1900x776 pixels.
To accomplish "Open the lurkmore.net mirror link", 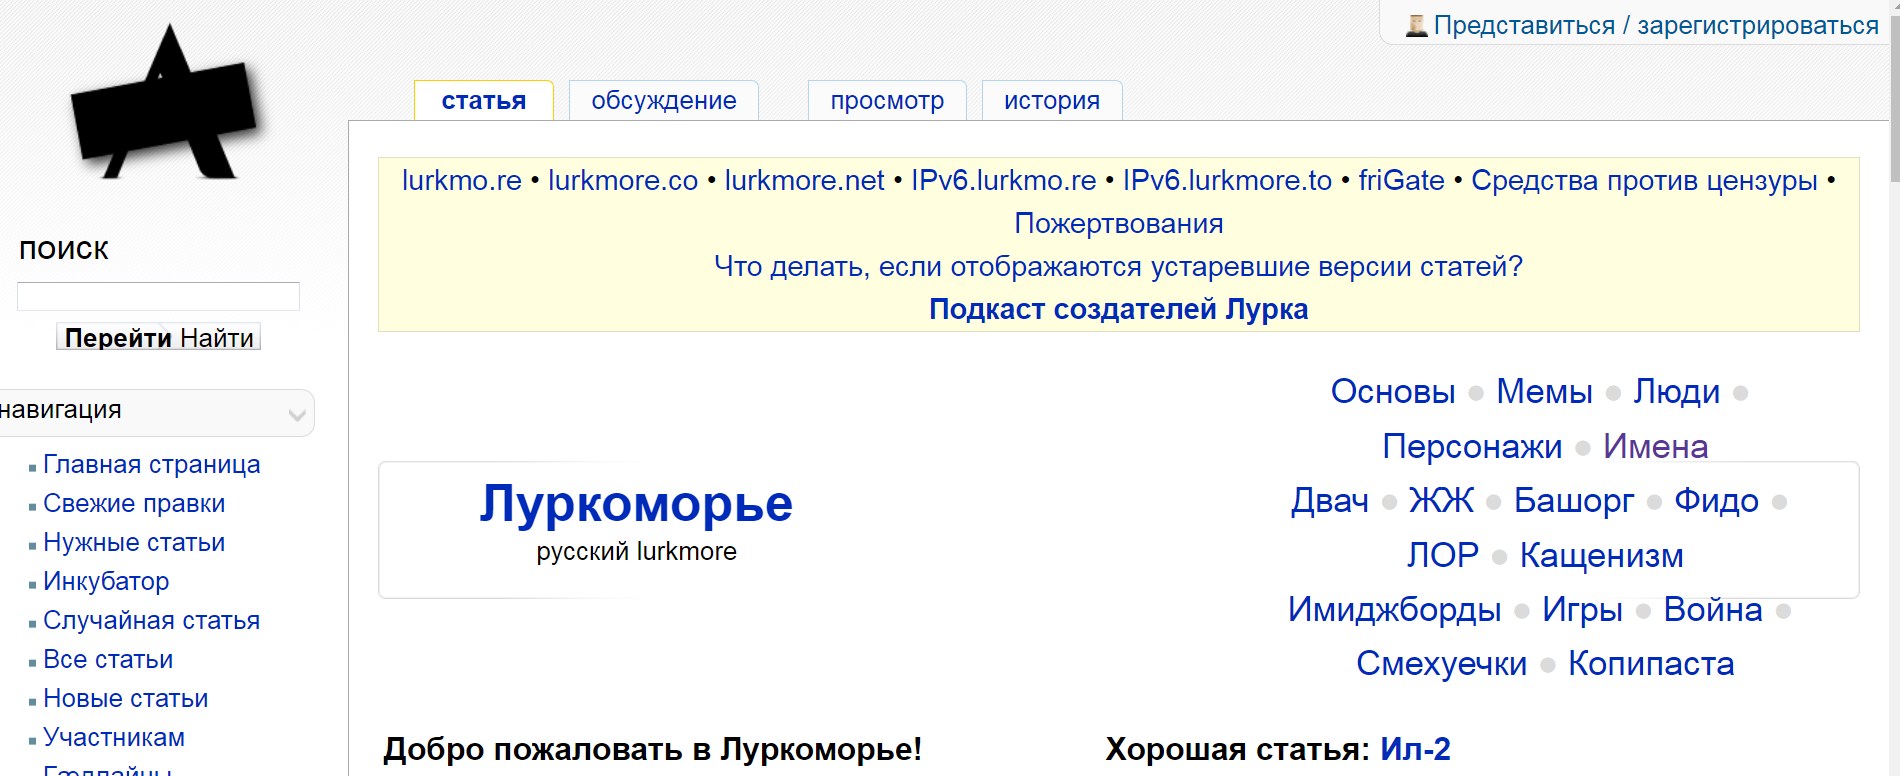I will coord(805,181).
